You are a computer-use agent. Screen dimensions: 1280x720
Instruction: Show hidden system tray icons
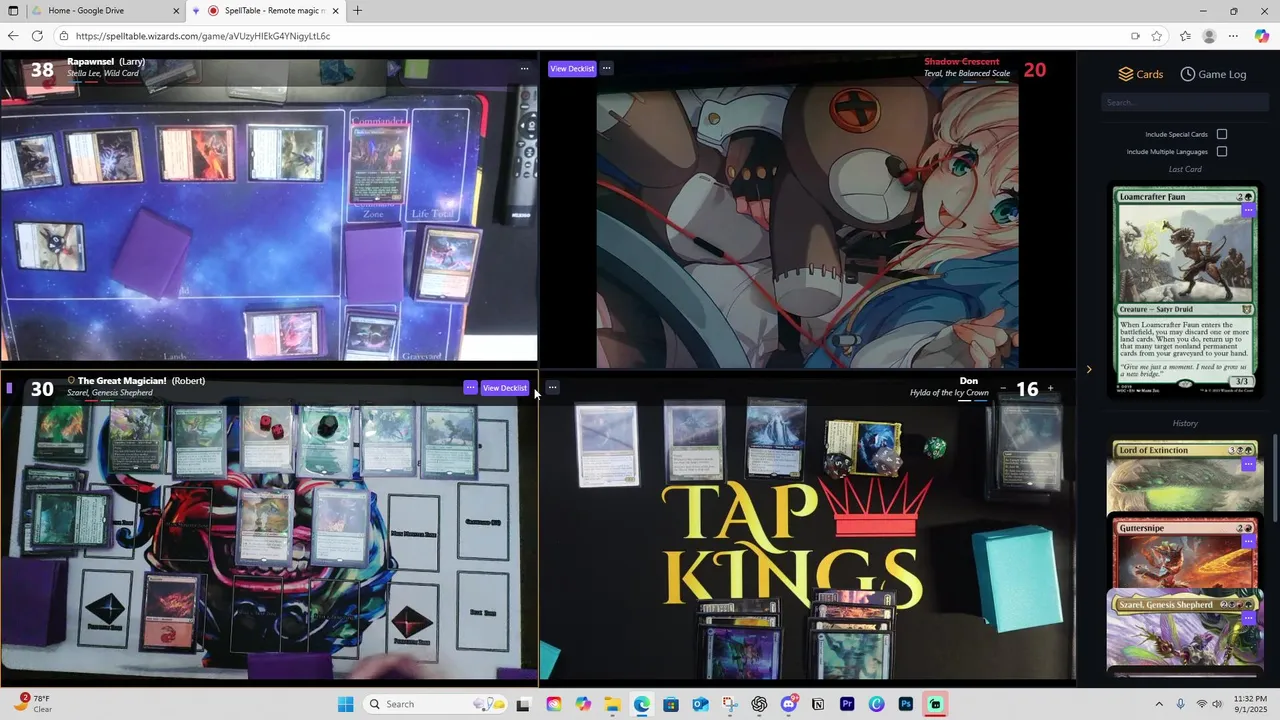point(1159,704)
